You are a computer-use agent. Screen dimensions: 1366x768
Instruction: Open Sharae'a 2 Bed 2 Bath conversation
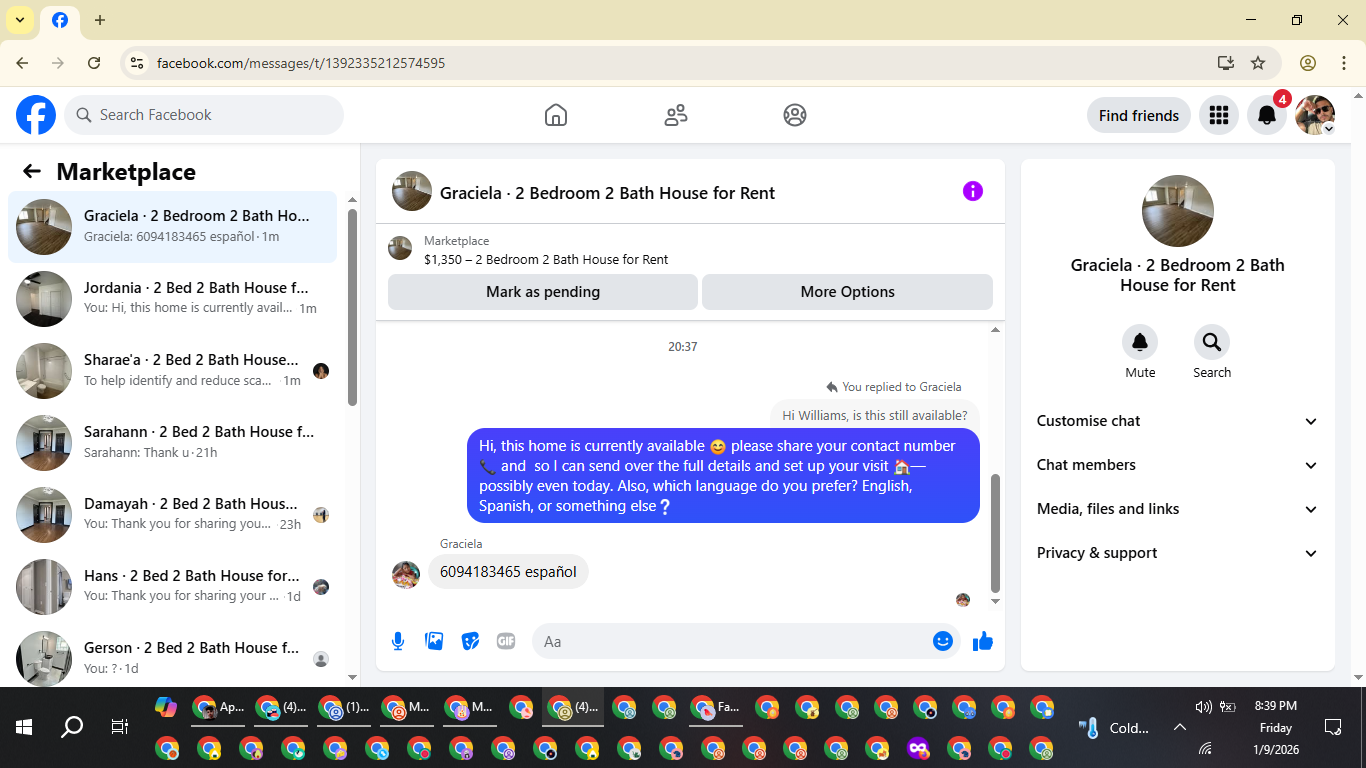click(x=173, y=371)
